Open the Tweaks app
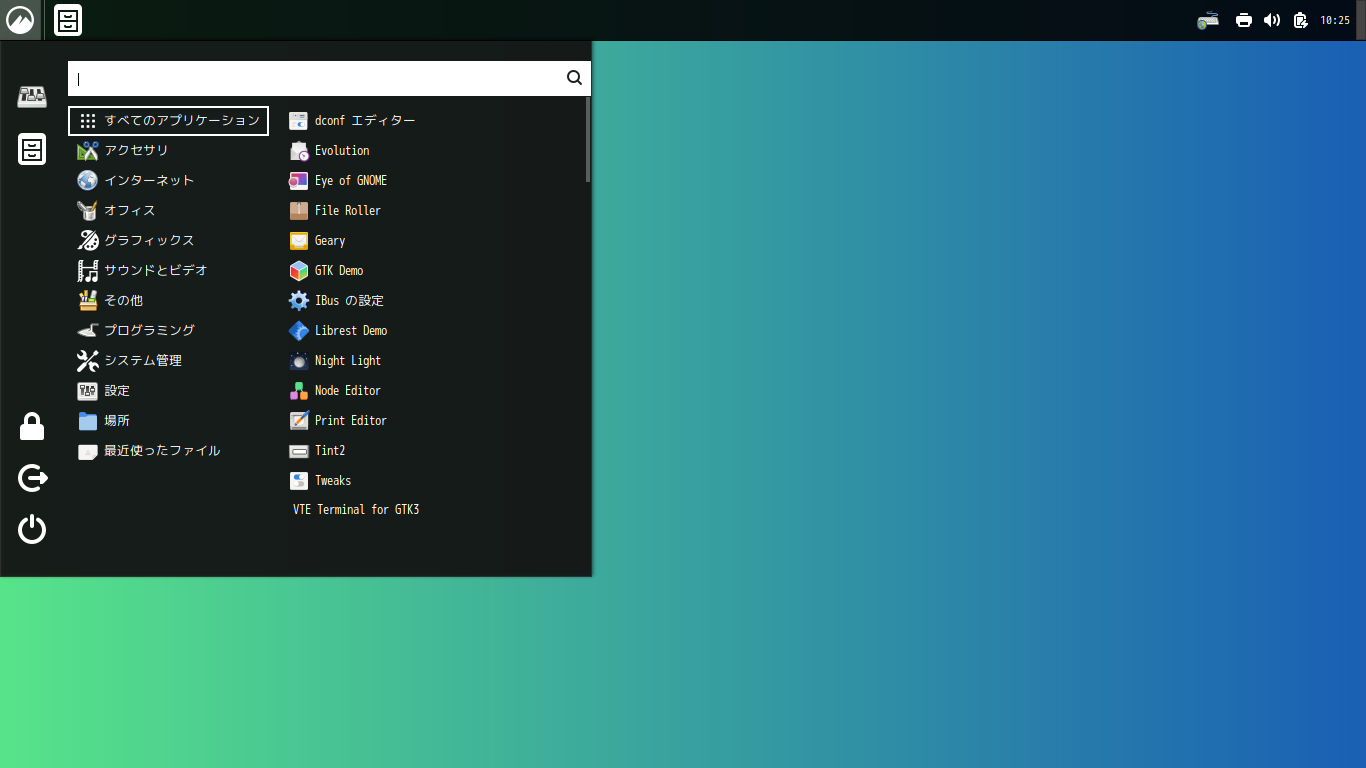Screen dimensions: 1366x768 pyautogui.click(x=432, y=480)
